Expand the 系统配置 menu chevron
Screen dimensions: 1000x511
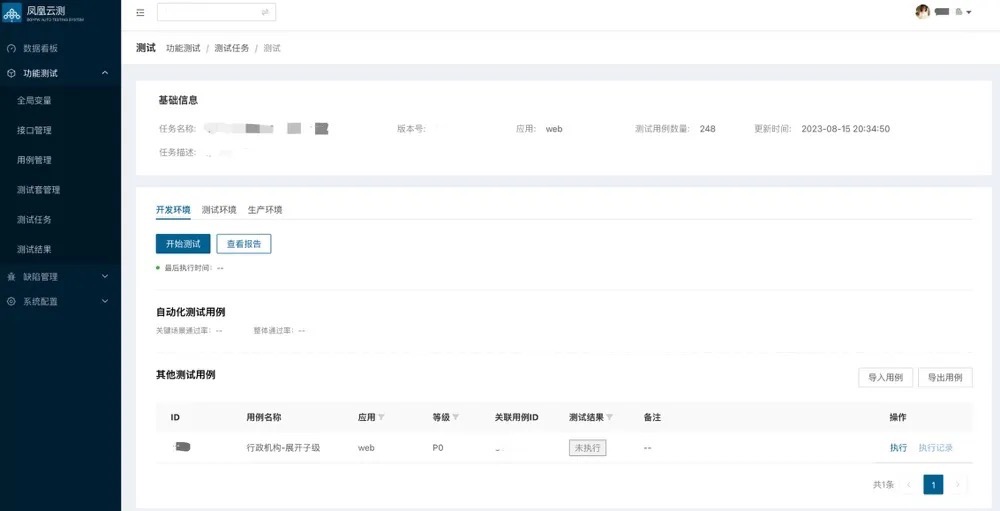[x=105, y=302]
